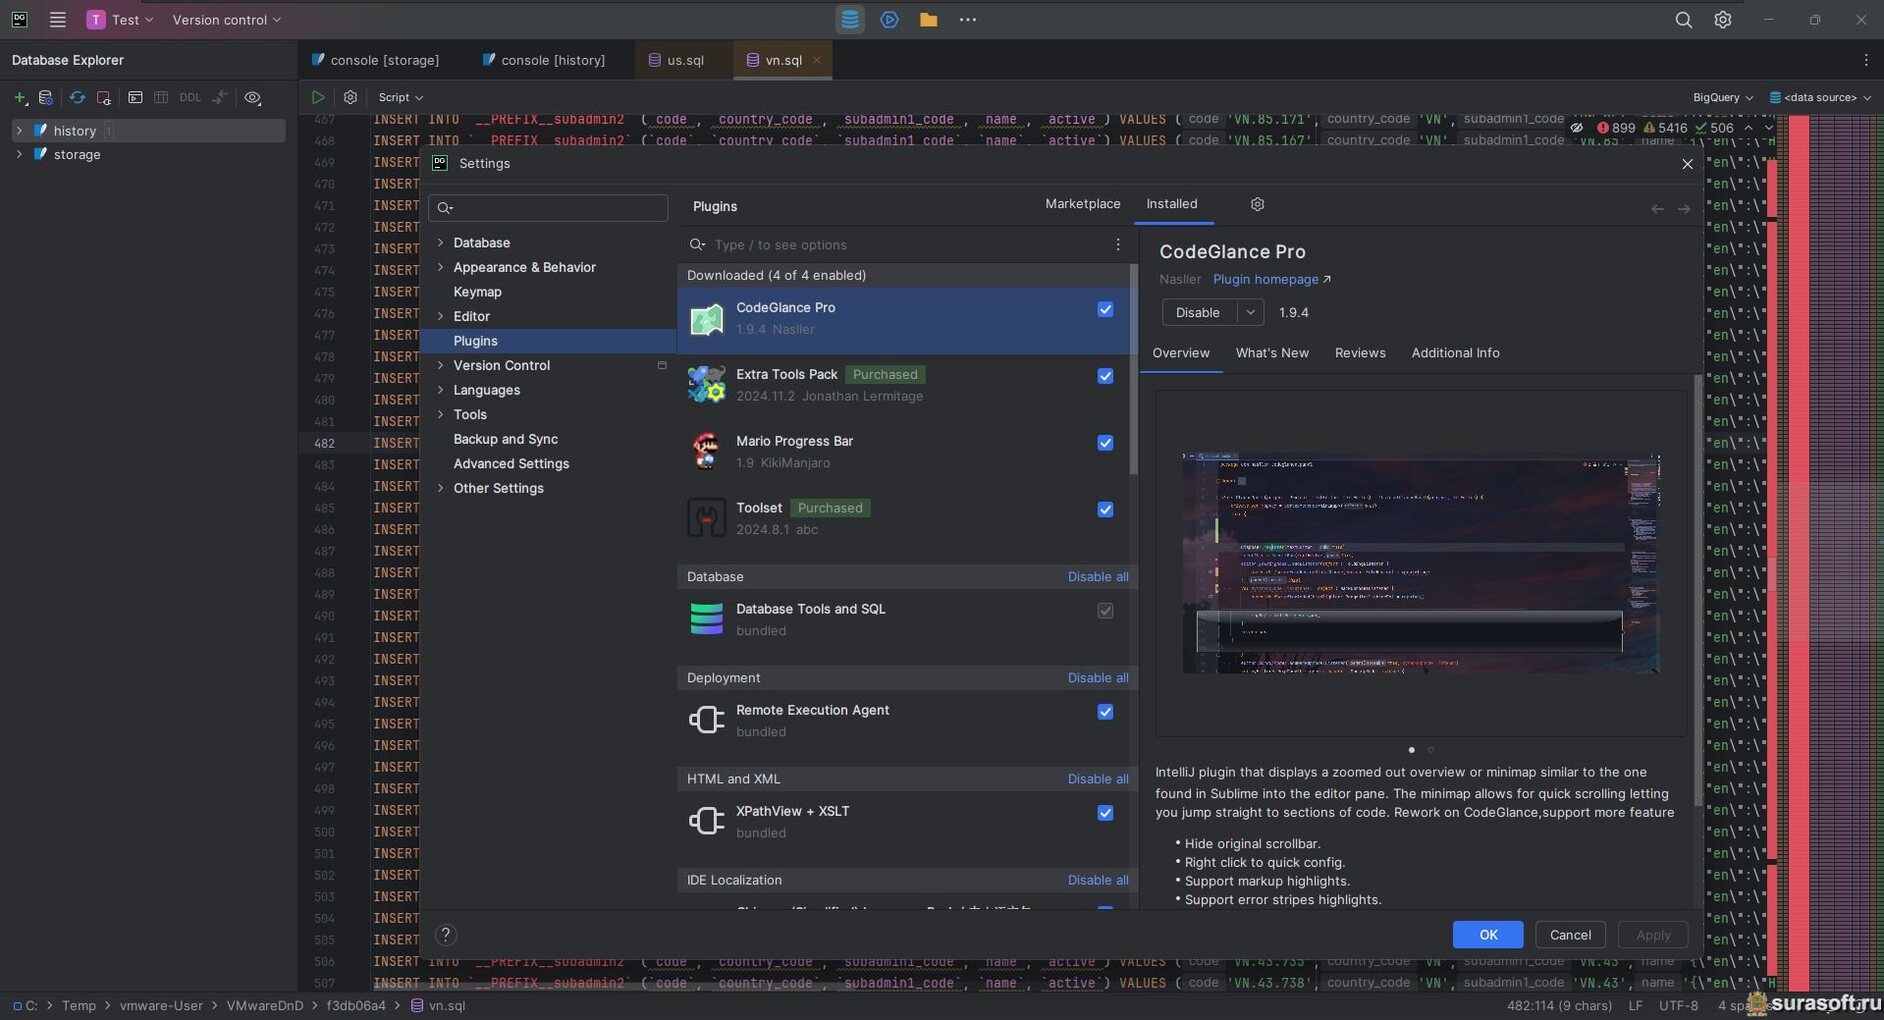Click the Search Everywhere magnifier icon
This screenshot has width=1884, height=1020.
1683,20
